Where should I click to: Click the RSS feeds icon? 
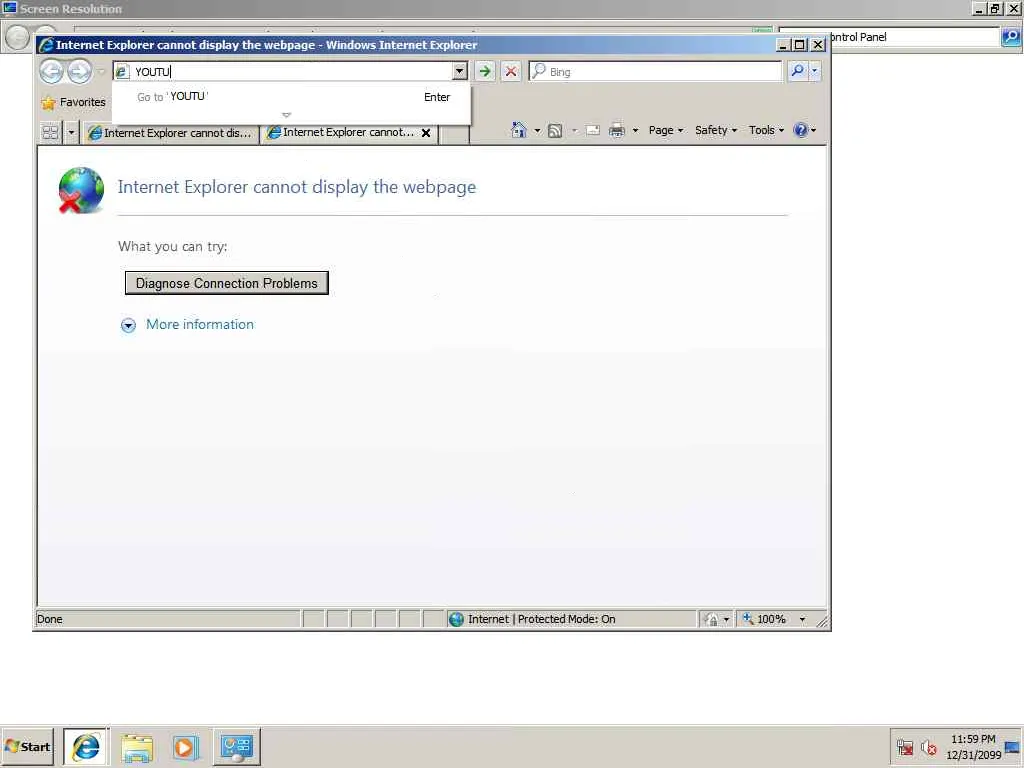[x=554, y=131]
